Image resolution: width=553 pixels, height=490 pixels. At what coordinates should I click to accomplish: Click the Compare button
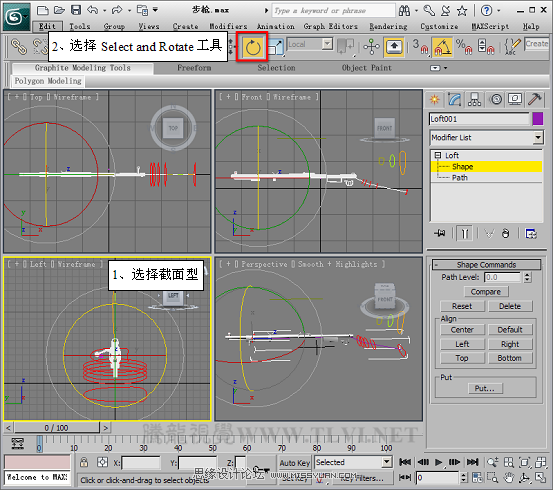tap(486, 292)
